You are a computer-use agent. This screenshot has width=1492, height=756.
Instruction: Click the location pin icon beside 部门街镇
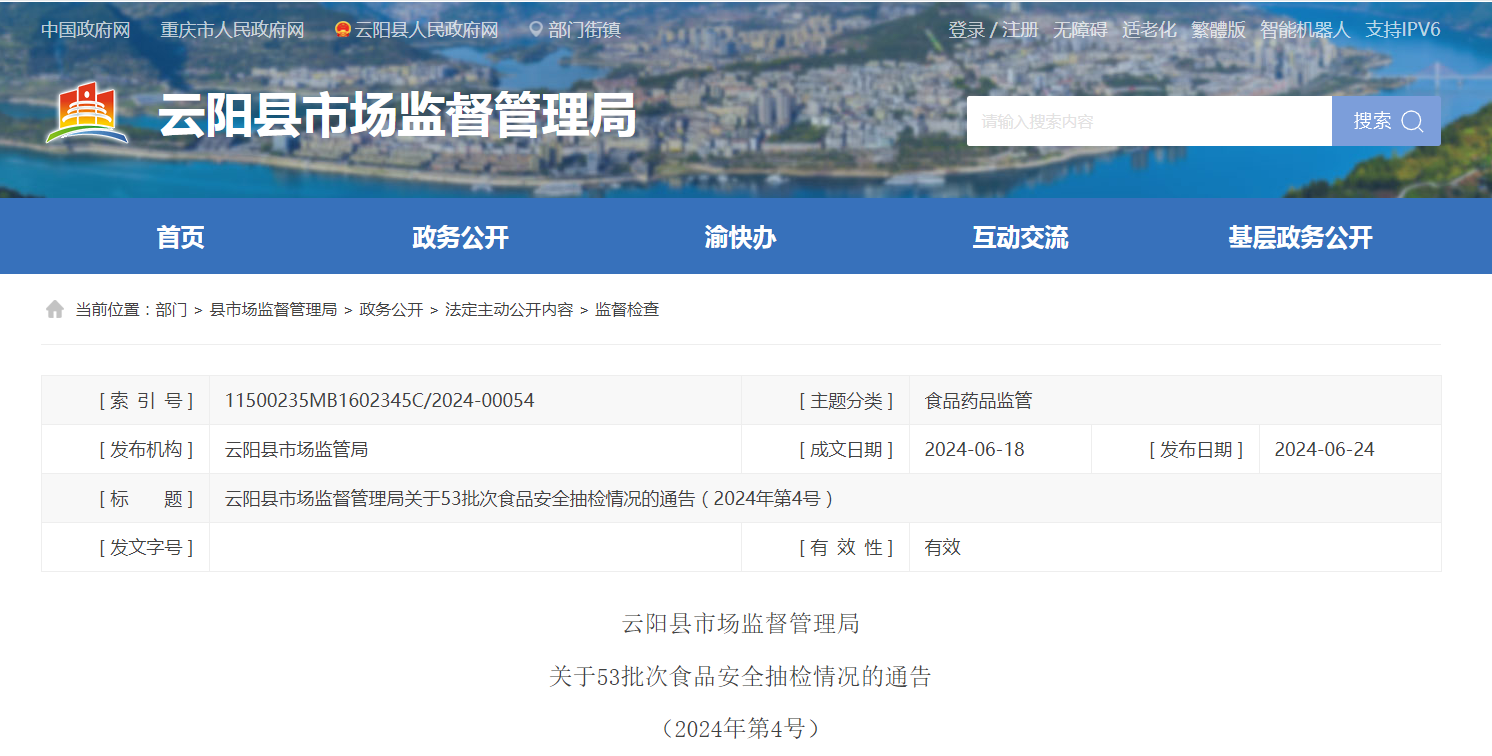tap(536, 30)
